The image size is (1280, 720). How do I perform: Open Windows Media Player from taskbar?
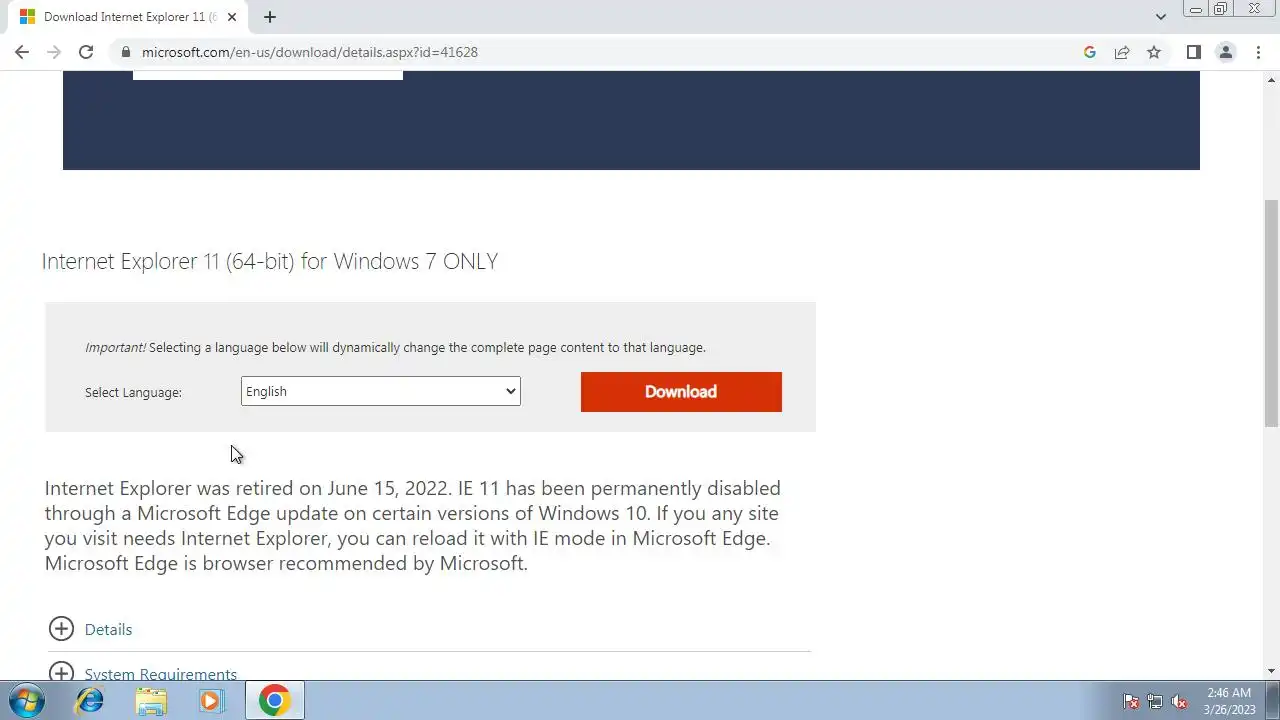[211, 701]
